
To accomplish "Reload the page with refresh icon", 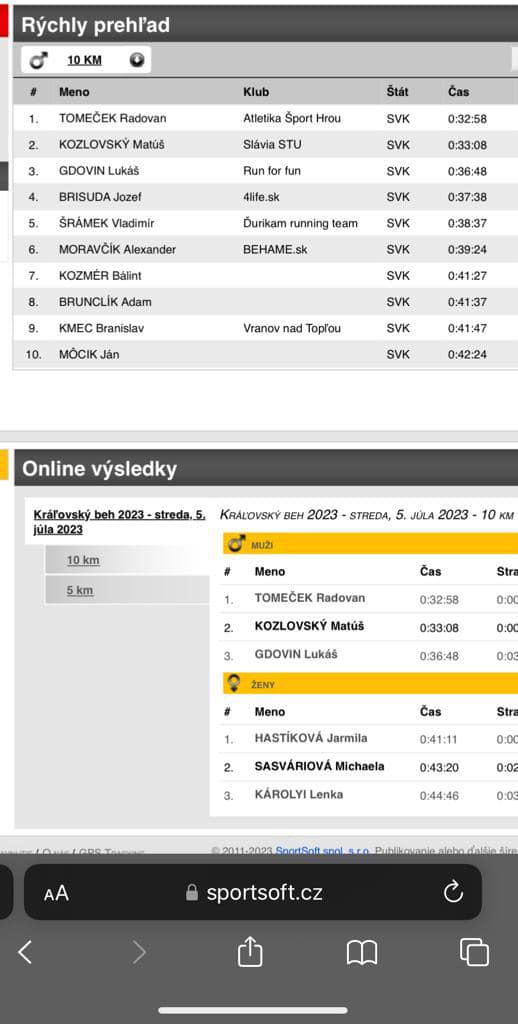I will point(453,892).
